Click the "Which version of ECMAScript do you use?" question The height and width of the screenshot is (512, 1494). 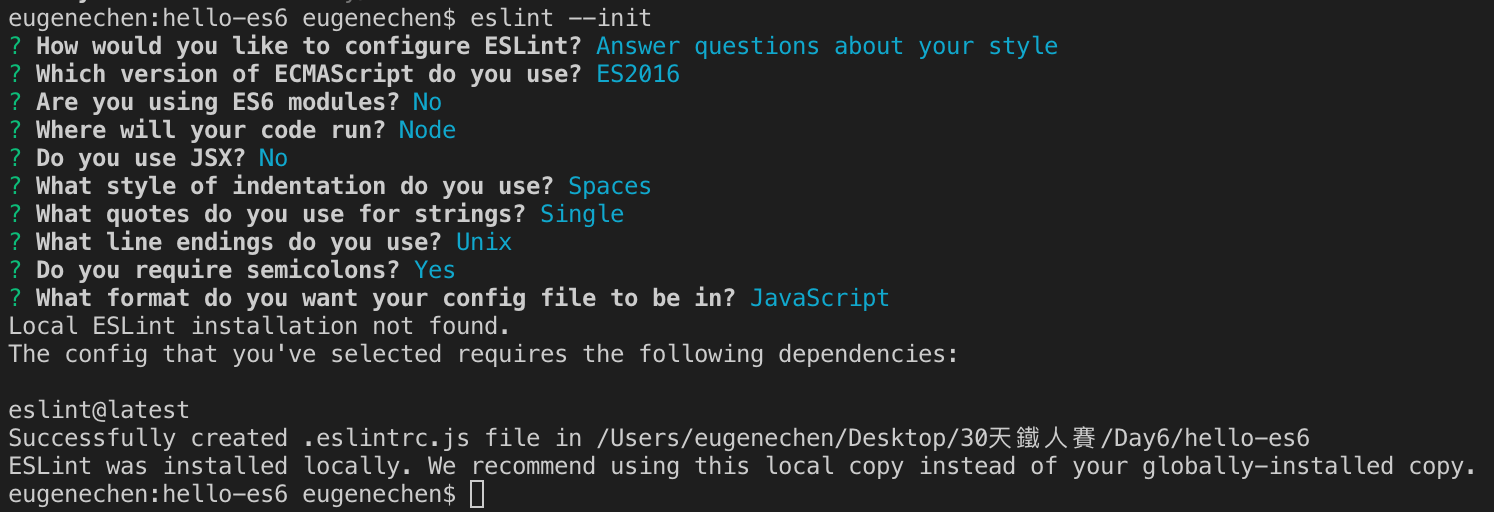pyautogui.click(x=309, y=74)
